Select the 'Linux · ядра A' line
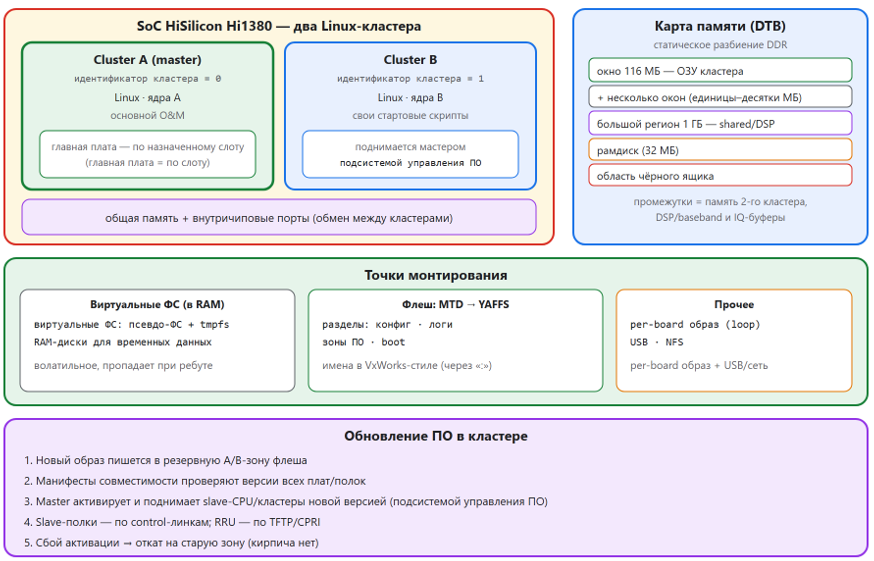 click(148, 98)
